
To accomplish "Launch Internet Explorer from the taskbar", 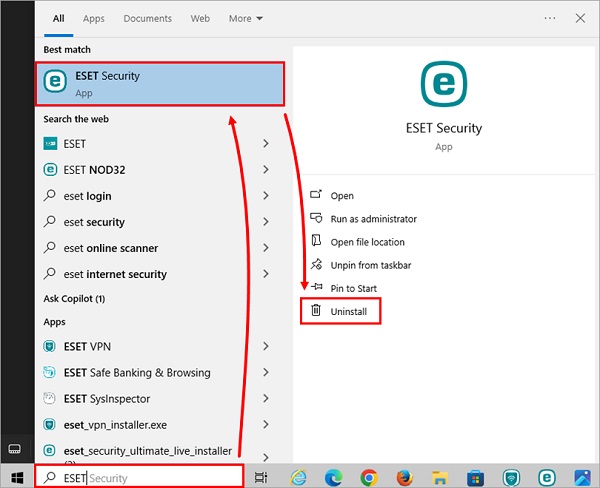I will (298, 478).
